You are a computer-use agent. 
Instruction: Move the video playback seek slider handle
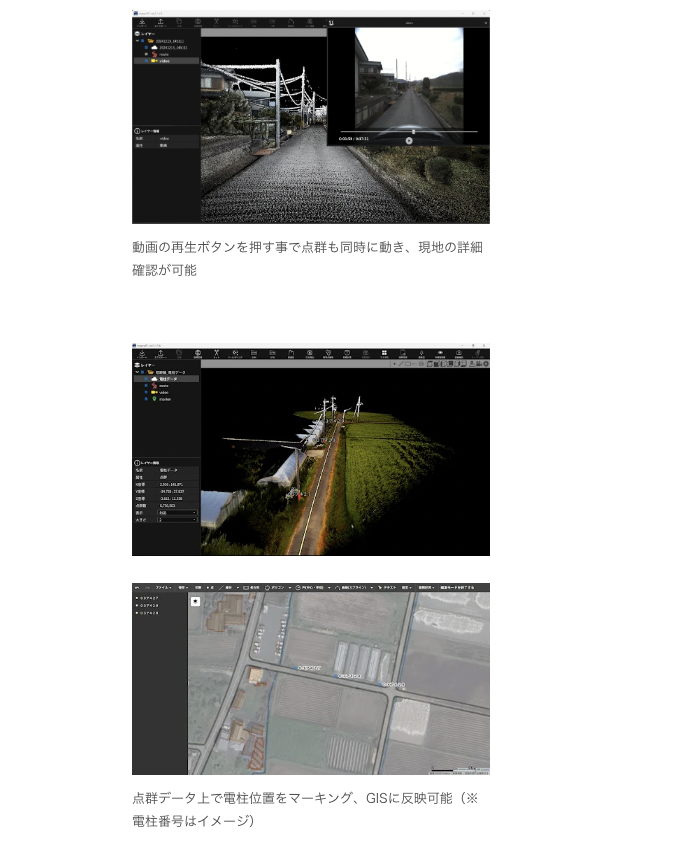tap(413, 132)
